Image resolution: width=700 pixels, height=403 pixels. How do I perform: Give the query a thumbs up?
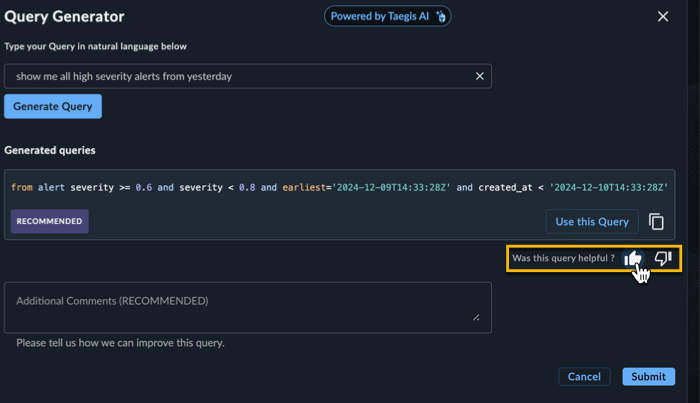pyautogui.click(x=633, y=258)
